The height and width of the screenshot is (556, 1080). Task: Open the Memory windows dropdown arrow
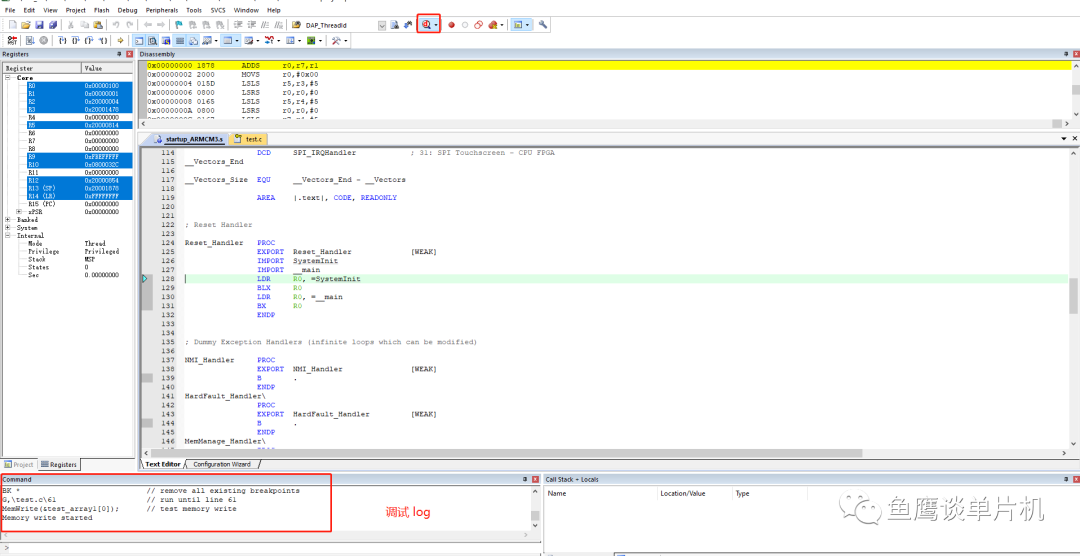pyautogui.click(x=238, y=41)
